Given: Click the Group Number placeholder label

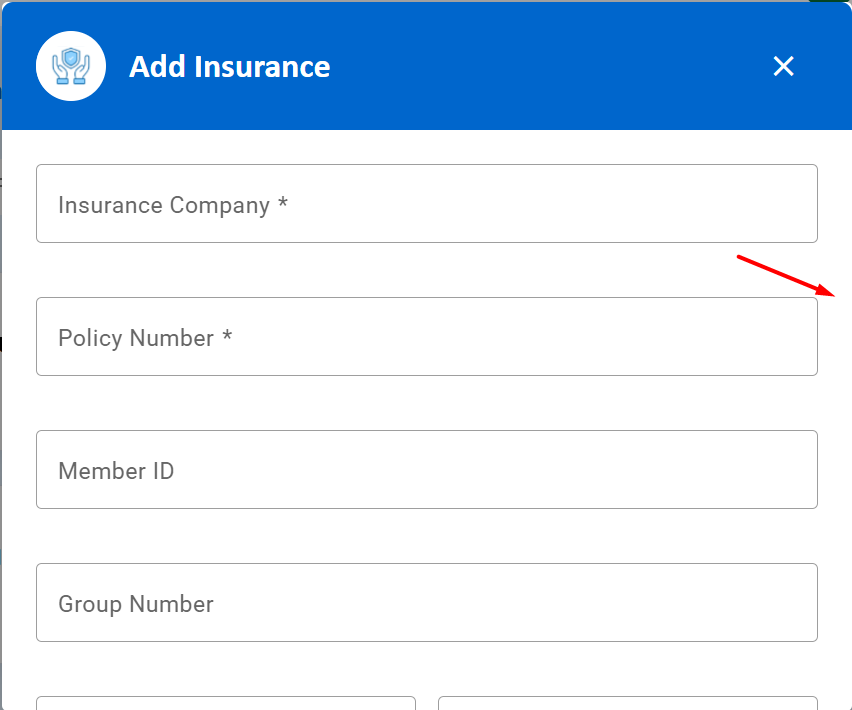Looking at the screenshot, I should pos(136,604).
